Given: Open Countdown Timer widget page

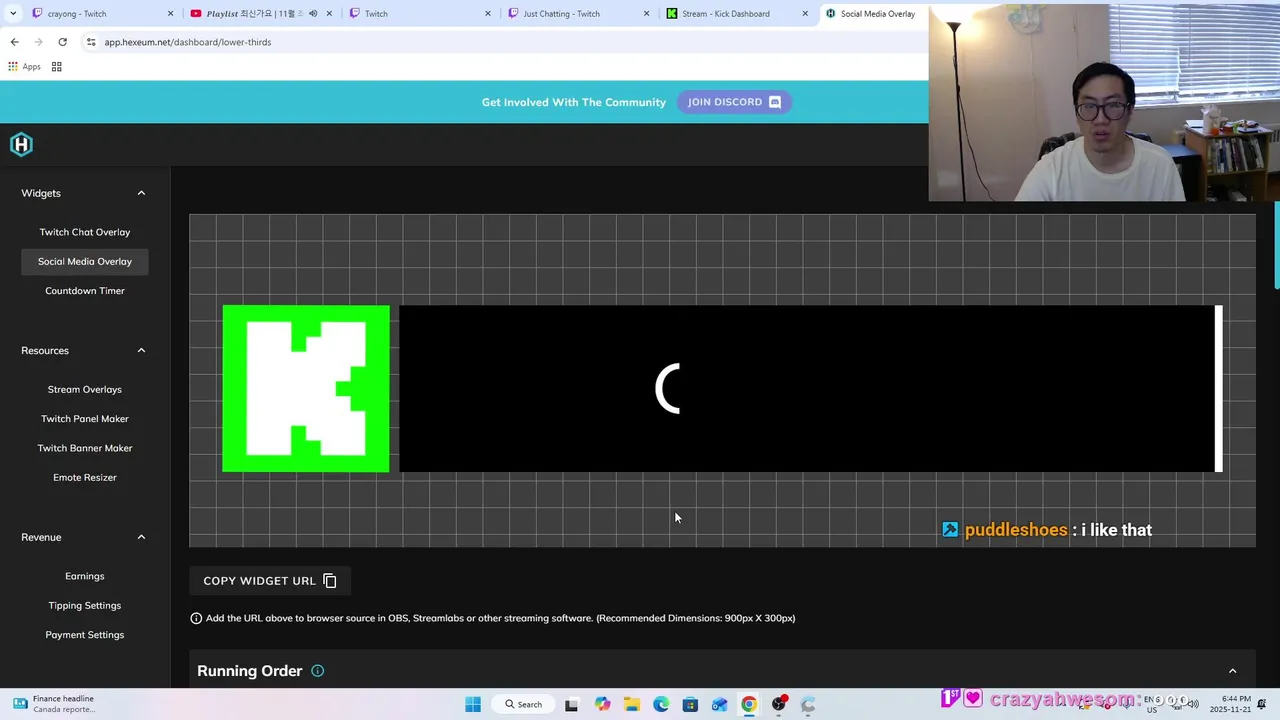Looking at the screenshot, I should tap(85, 291).
